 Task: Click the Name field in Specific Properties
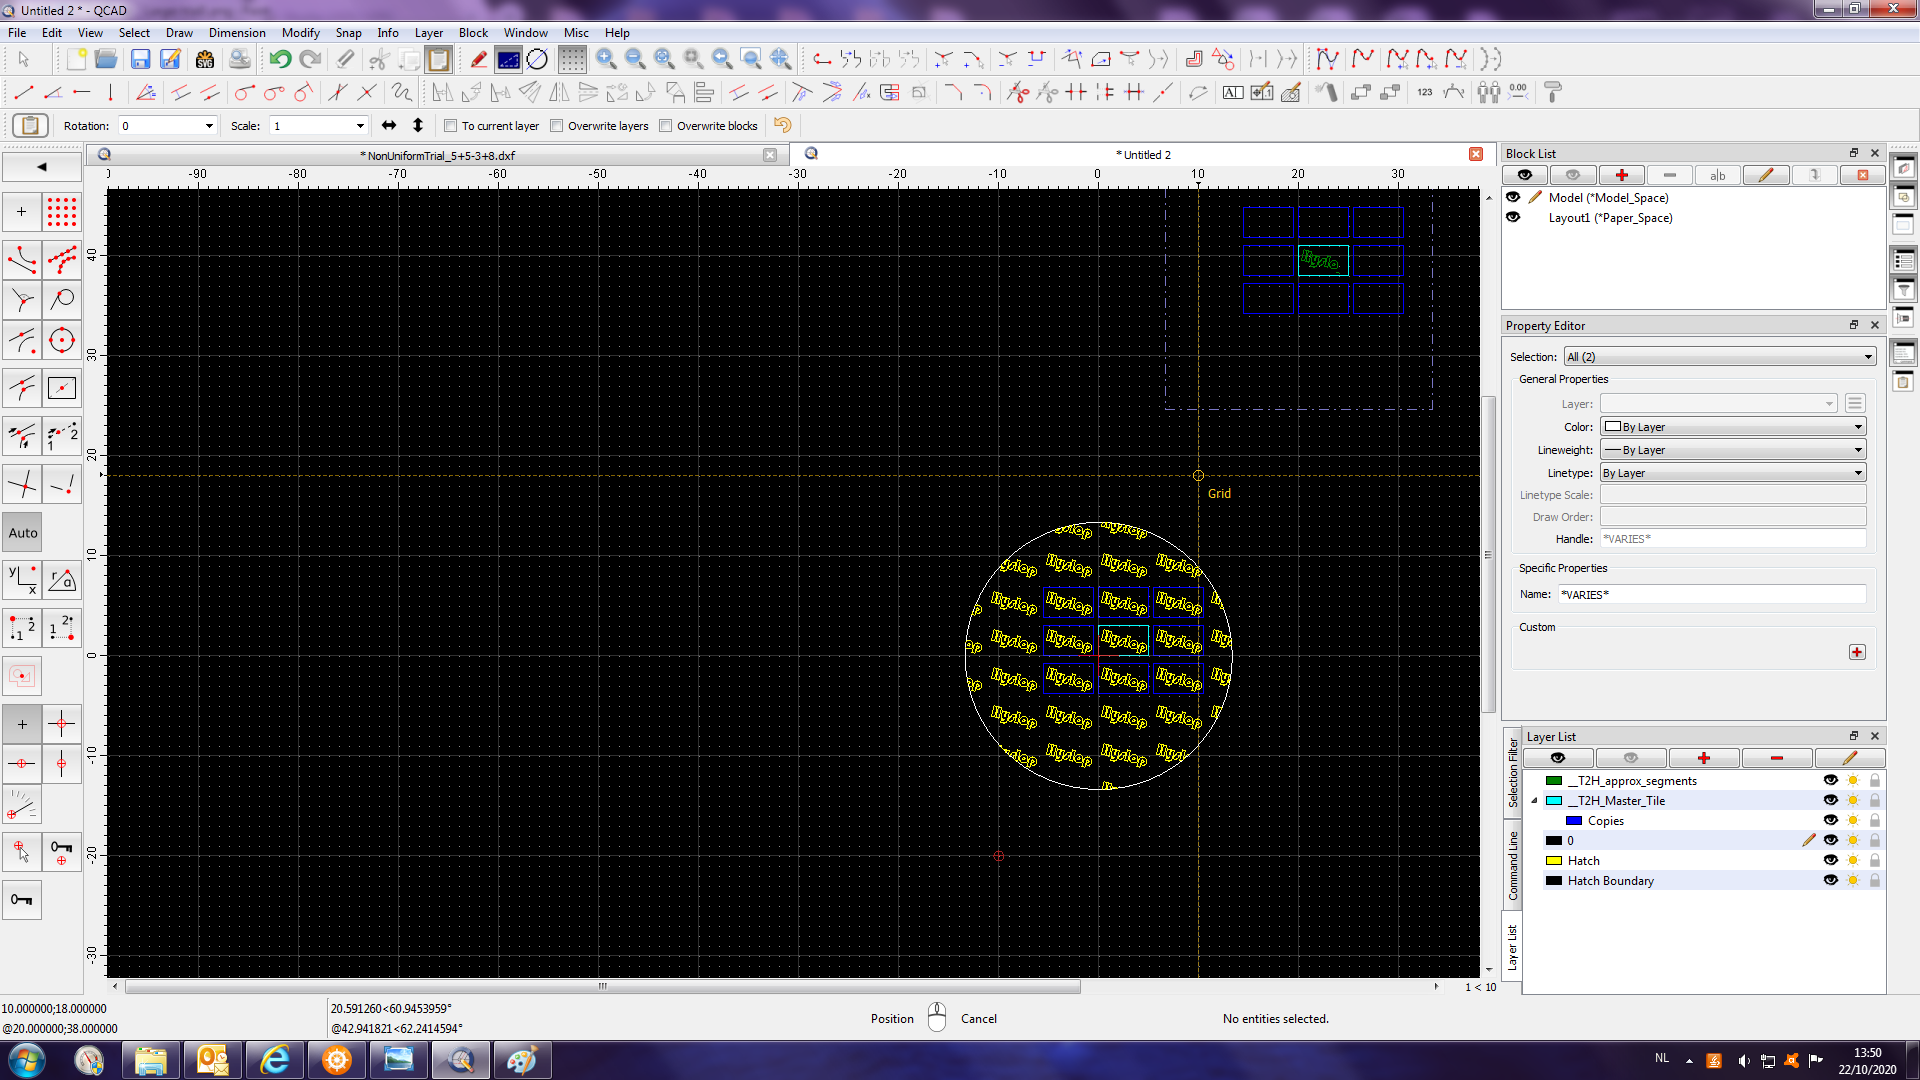tap(1711, 594)
